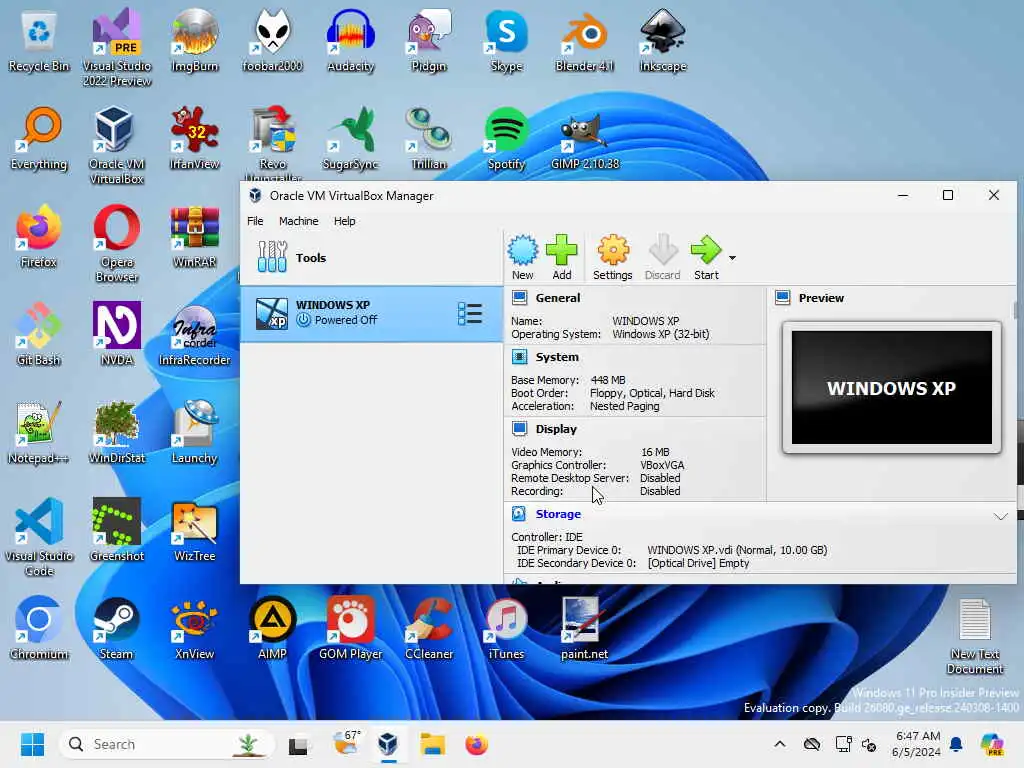
Task: Click the General section header
Action: 558,298
